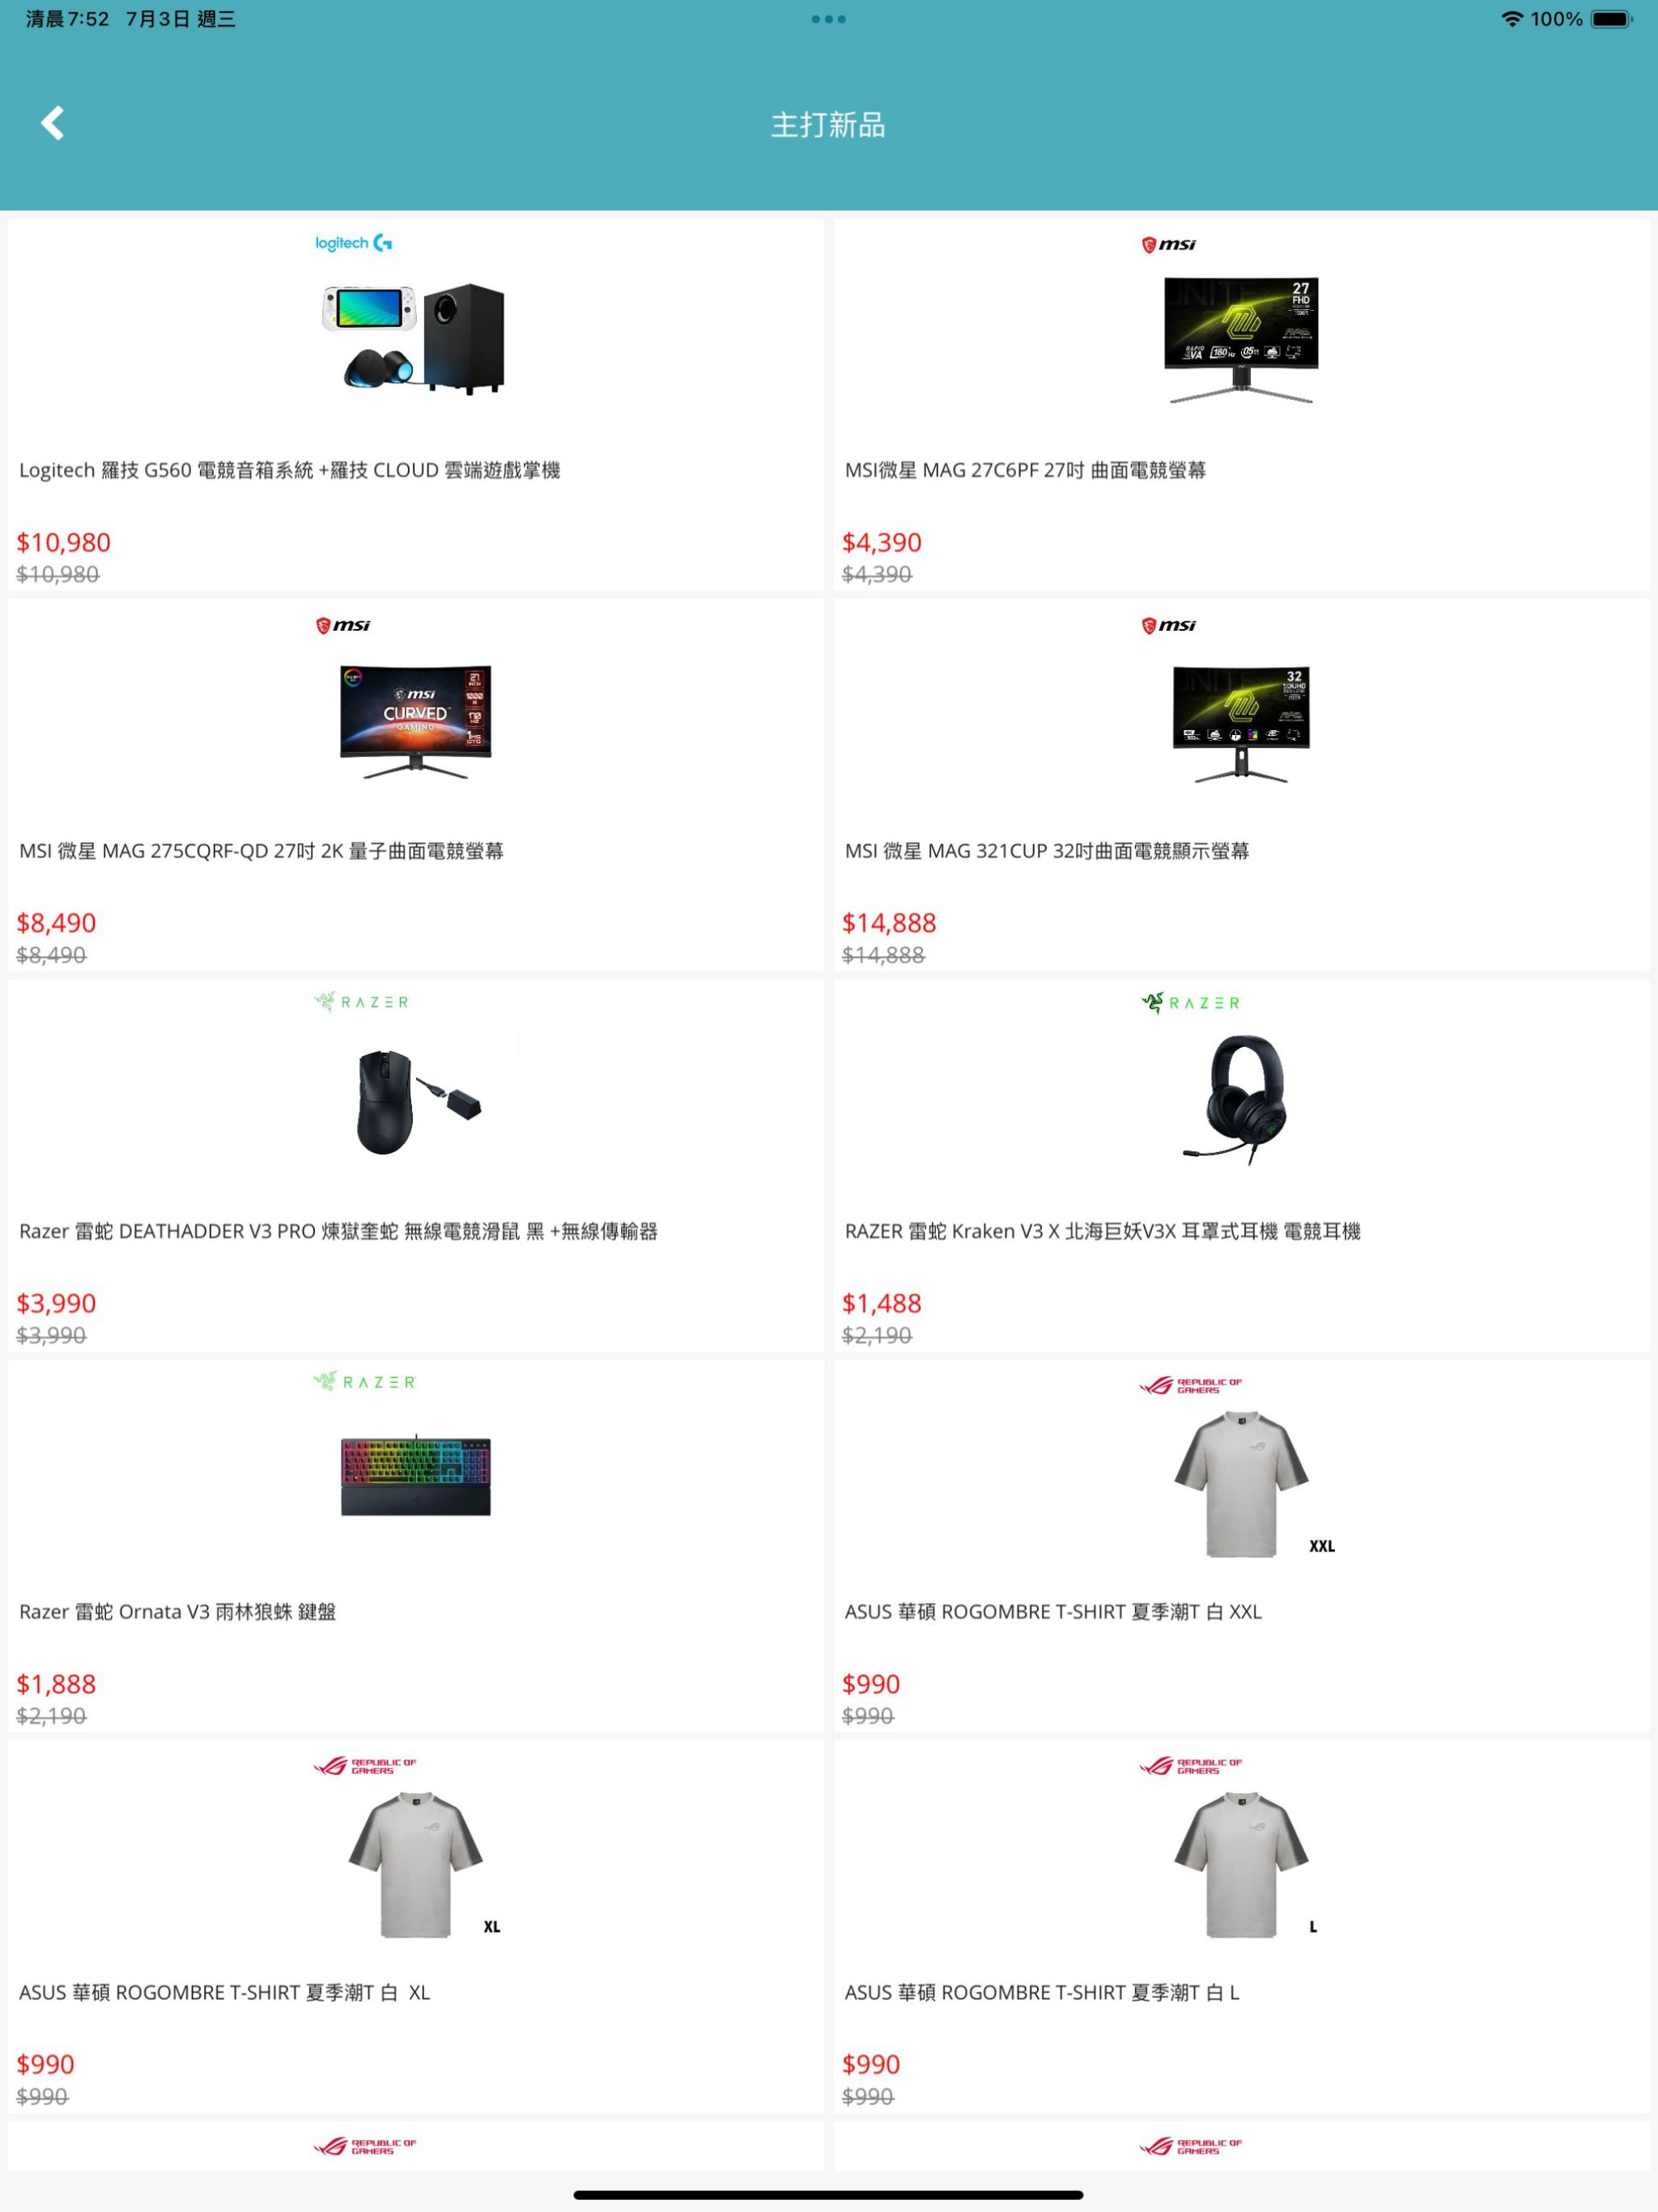Tap the ROG logo above XXL T-shirt

pyautogui.click(x=1190, y=1385)
